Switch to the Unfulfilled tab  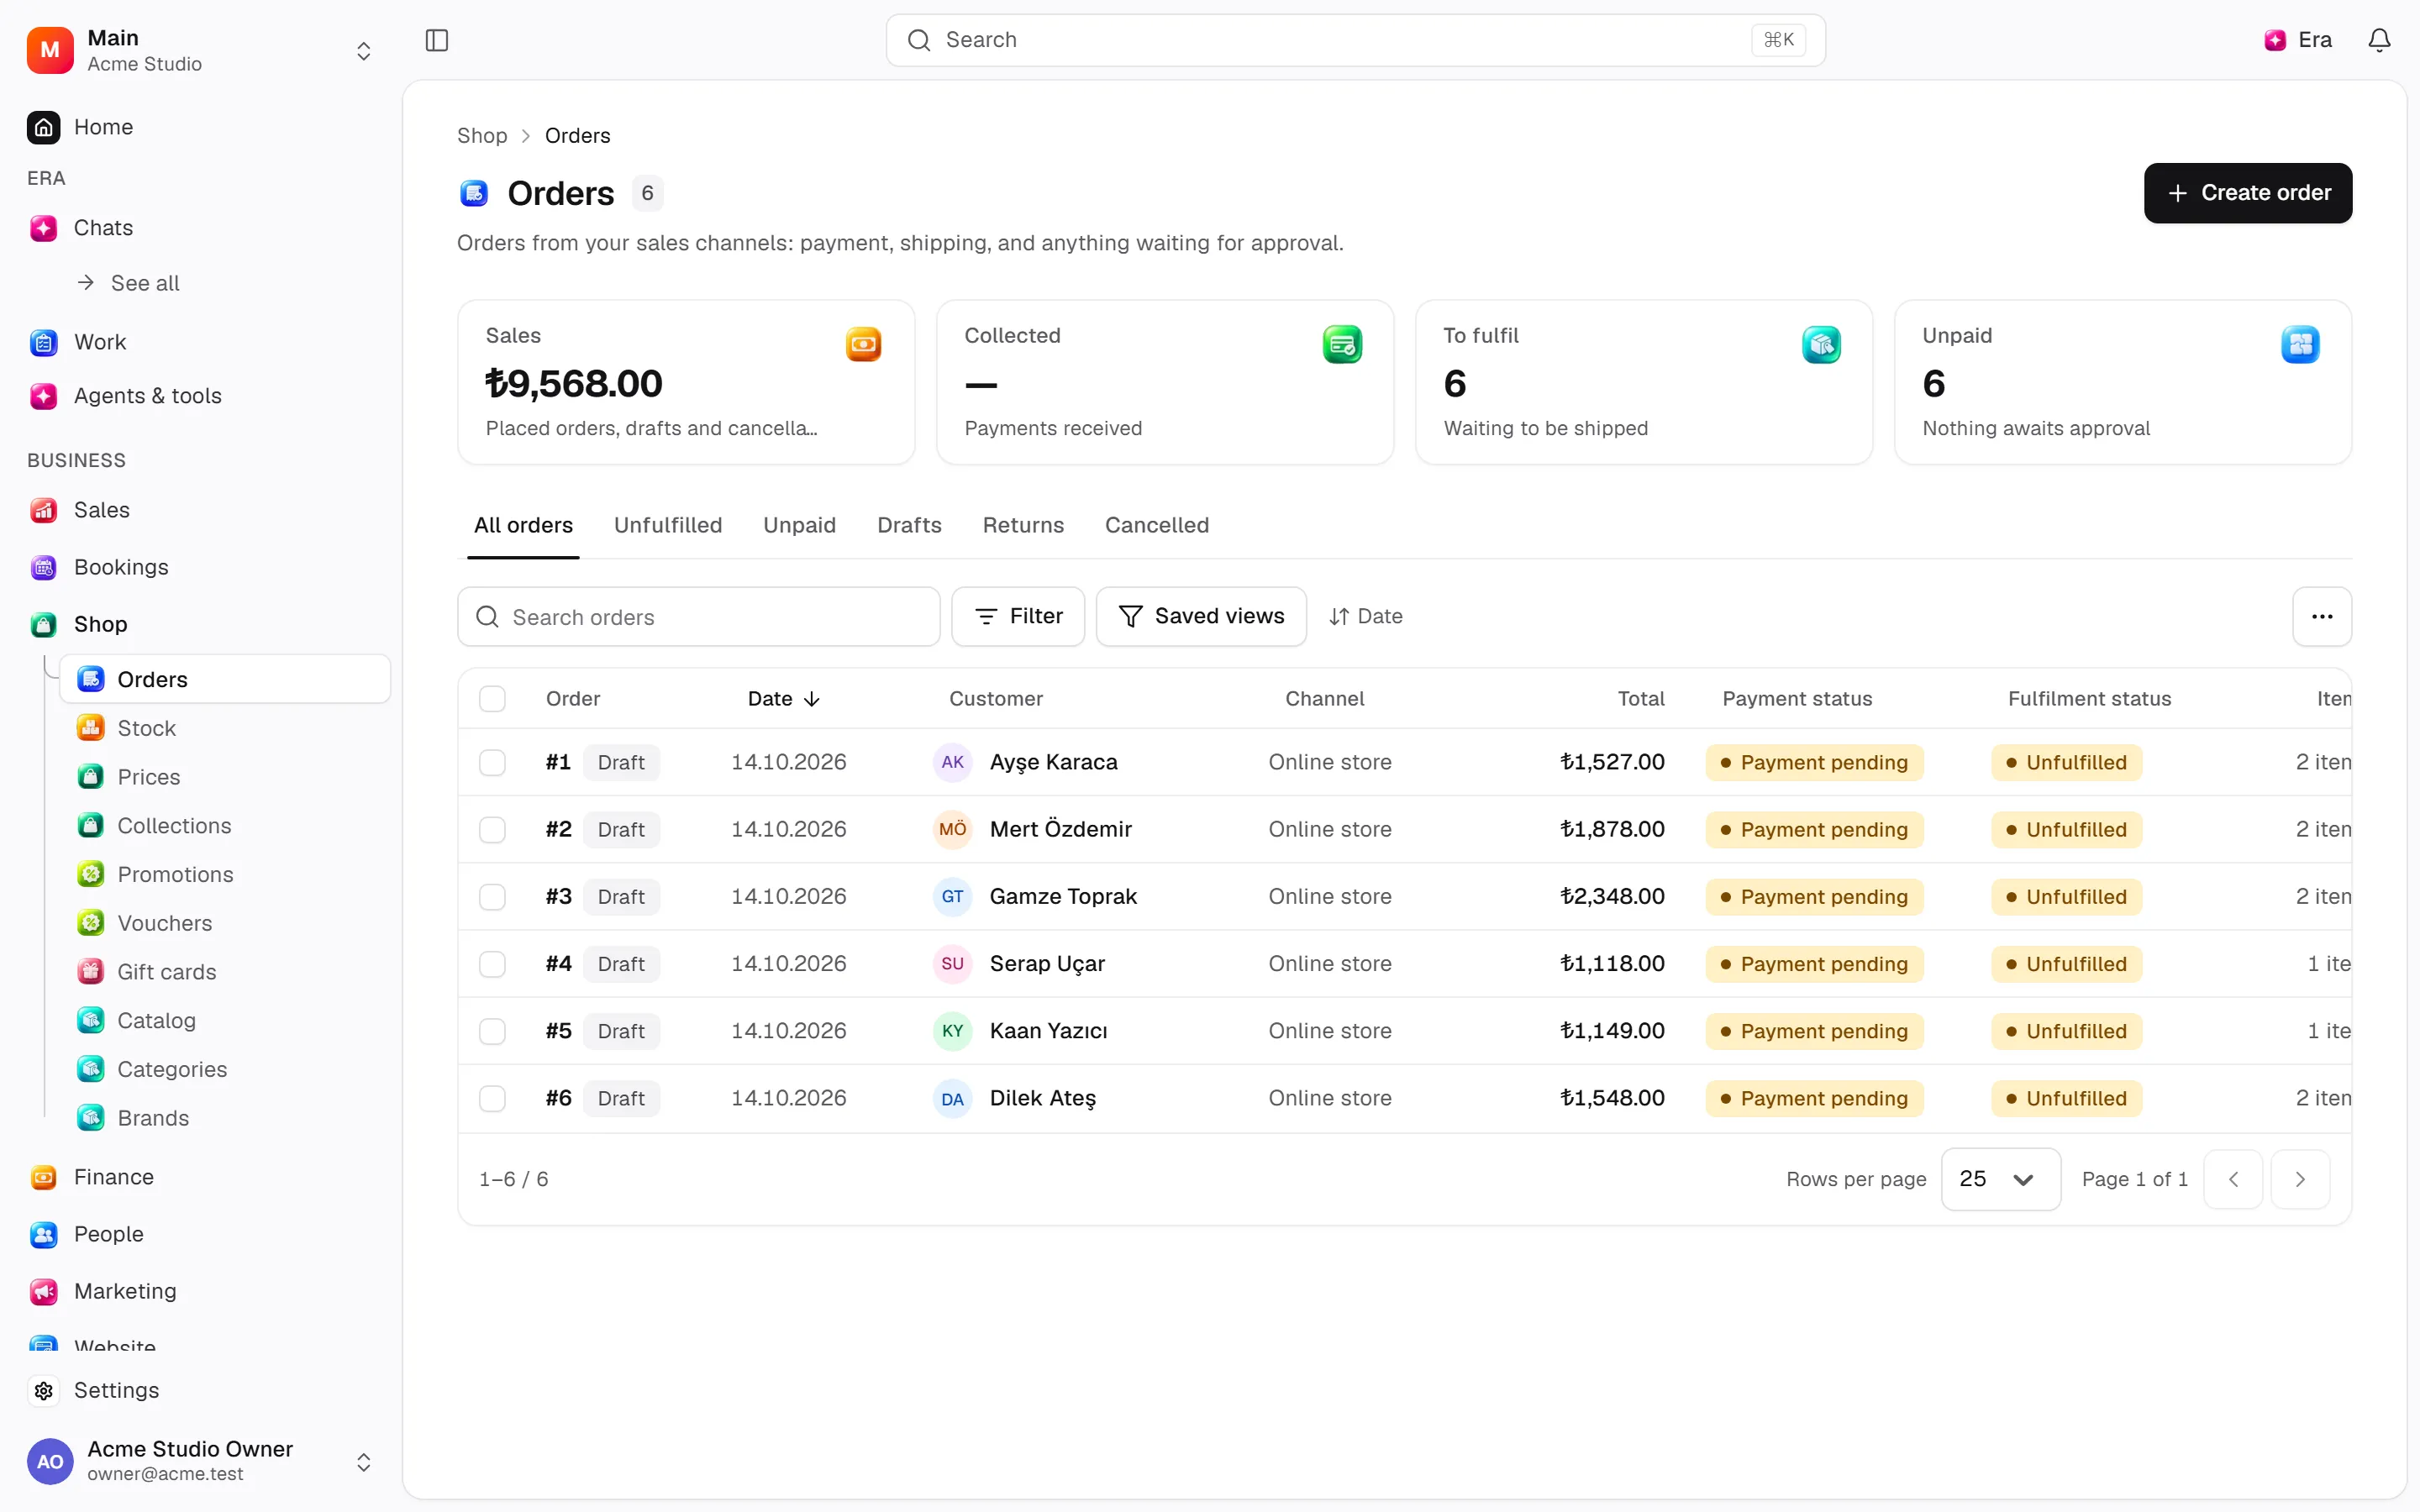tap(668, 525)
